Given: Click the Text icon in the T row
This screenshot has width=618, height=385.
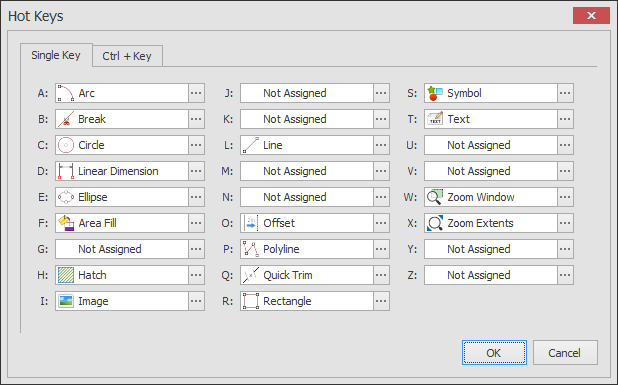Looking at the screenshot, I should pos(435,119).
